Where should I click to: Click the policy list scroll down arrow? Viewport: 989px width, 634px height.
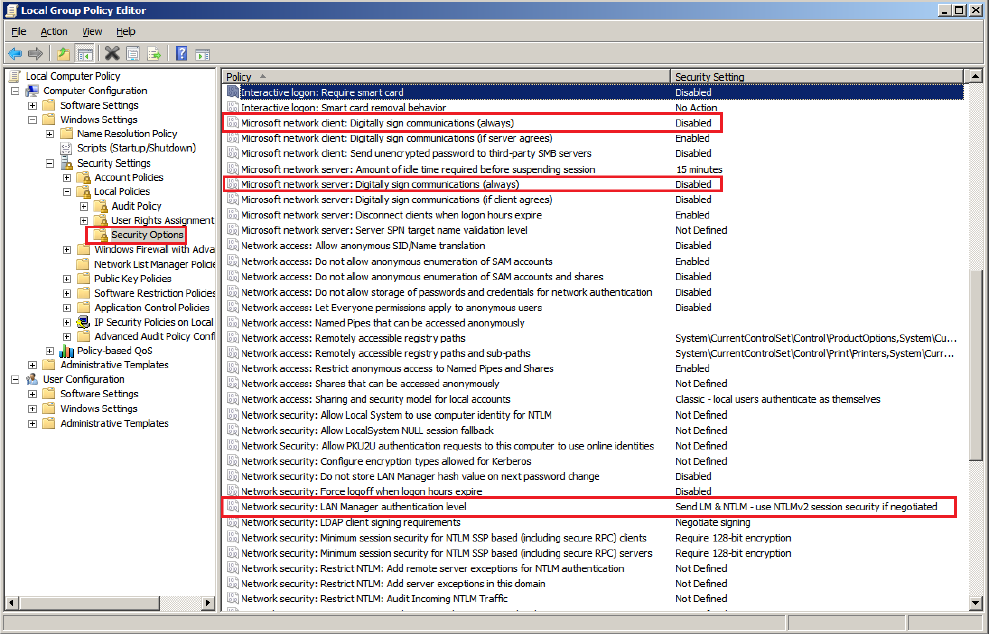click(x=975, y=604)
